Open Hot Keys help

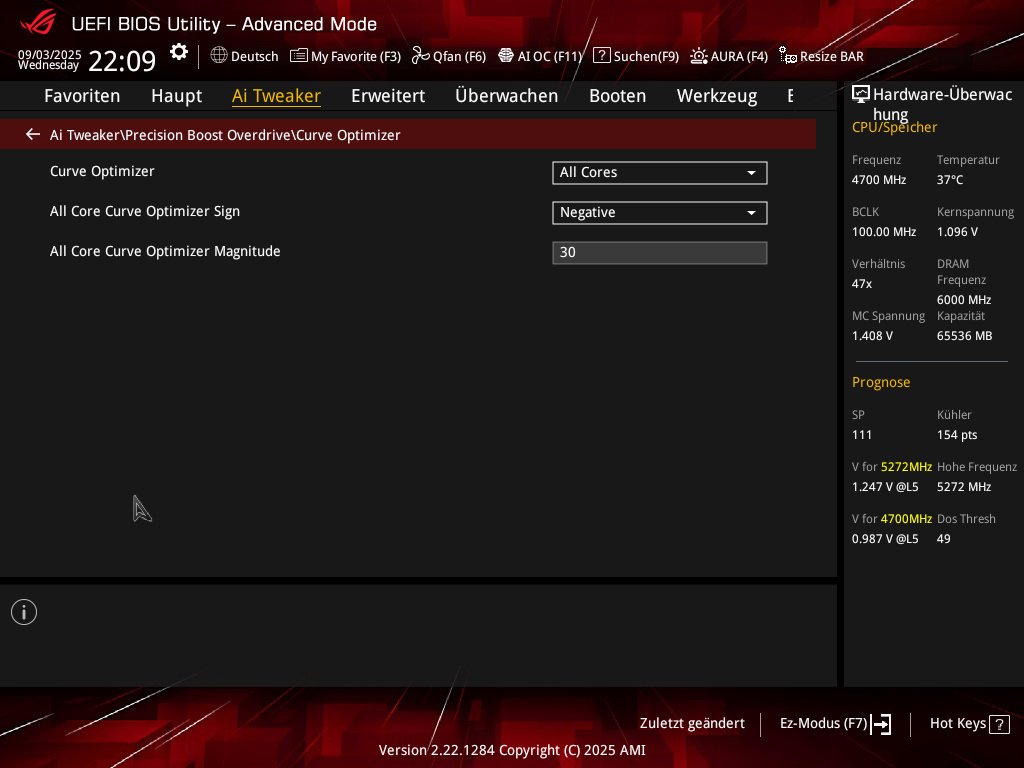(x=970, y=724)
